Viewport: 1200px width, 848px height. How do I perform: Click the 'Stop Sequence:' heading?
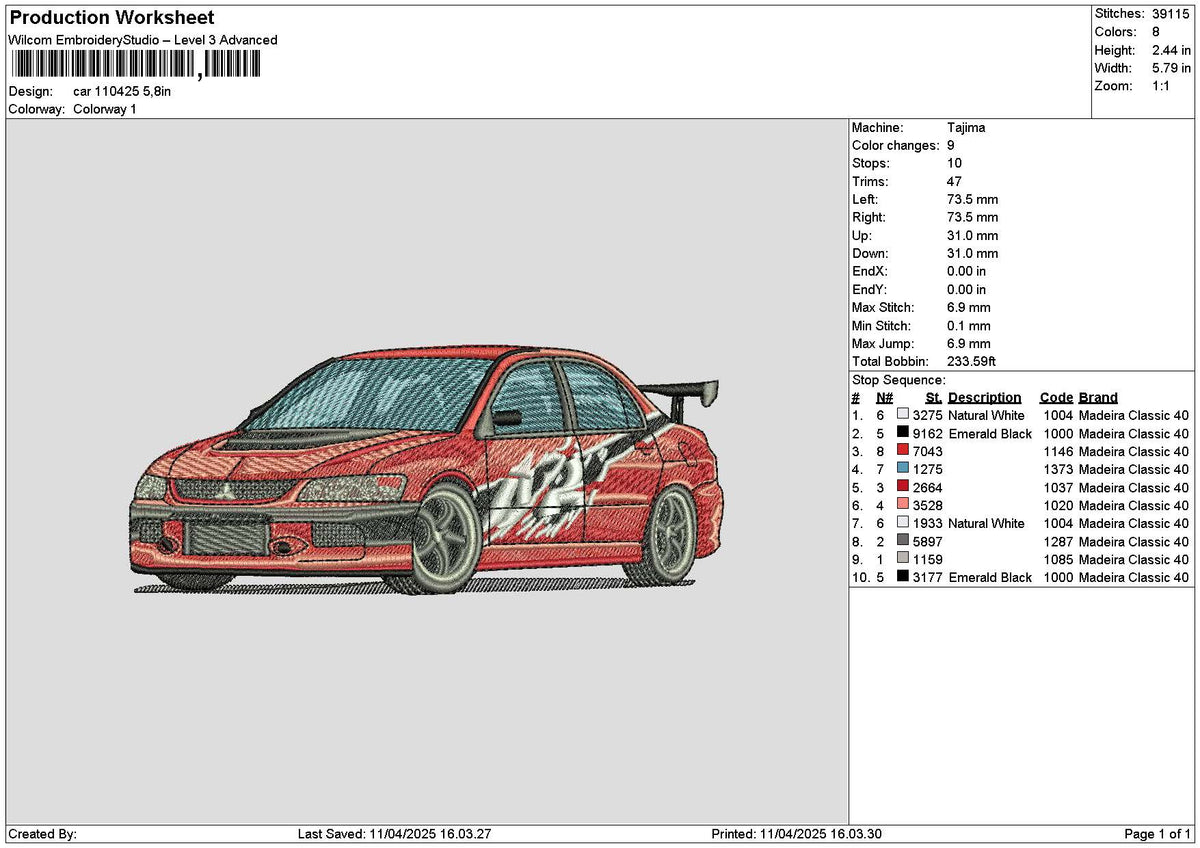click(x=898, y=380)
